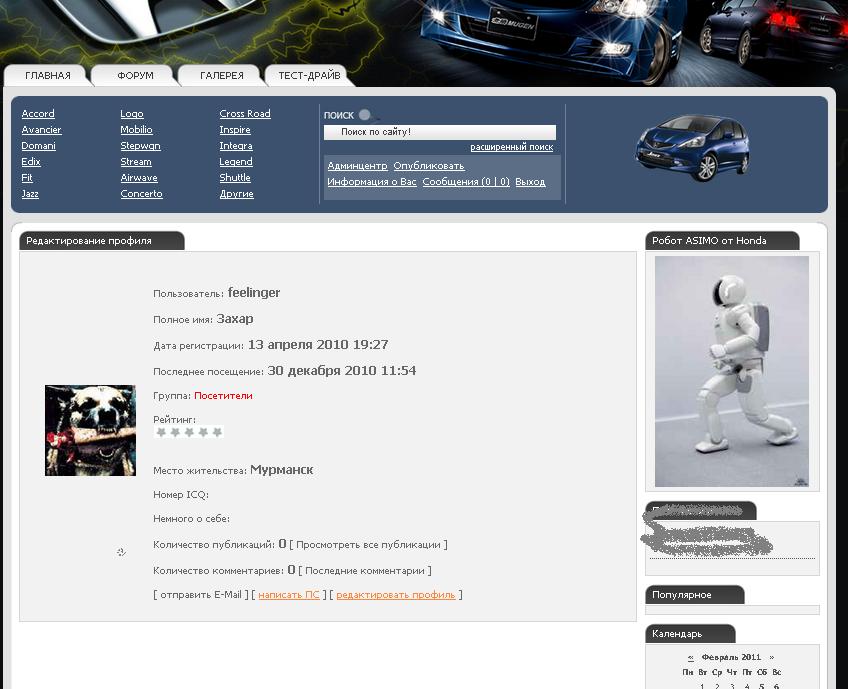Click the Календарь block header

pyautogui.click(x=690, y=634)
